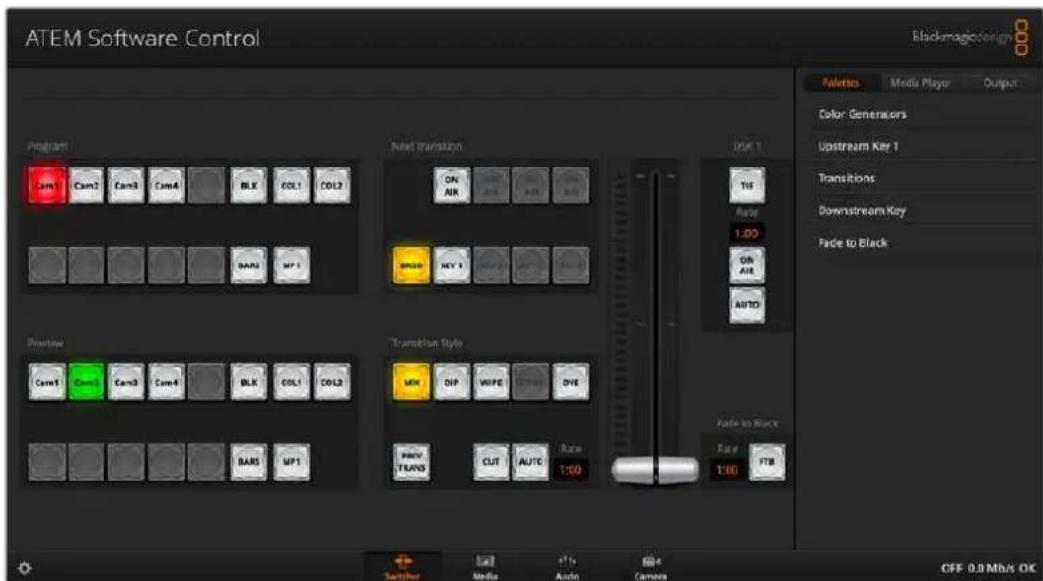Choose the DVE transition style
1043x581 pixels.
pyautogui.click(x=571, y=382)
